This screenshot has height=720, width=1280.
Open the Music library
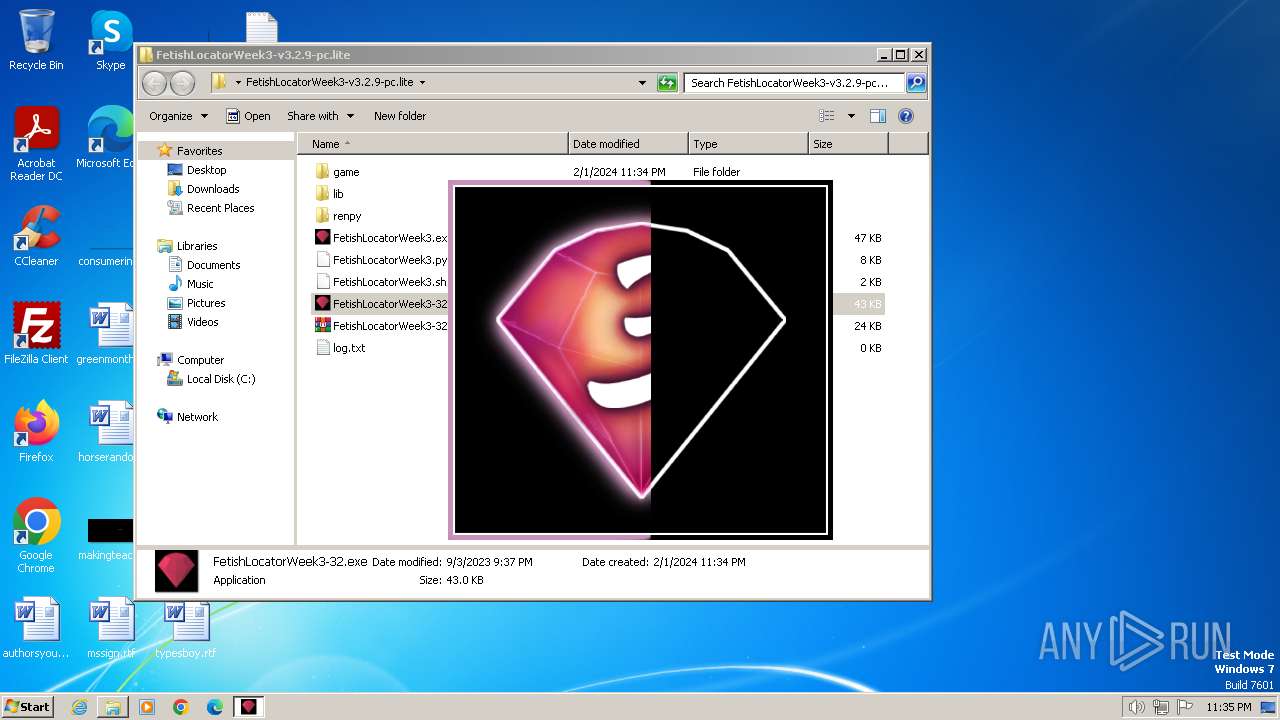(x=200, y=284)
